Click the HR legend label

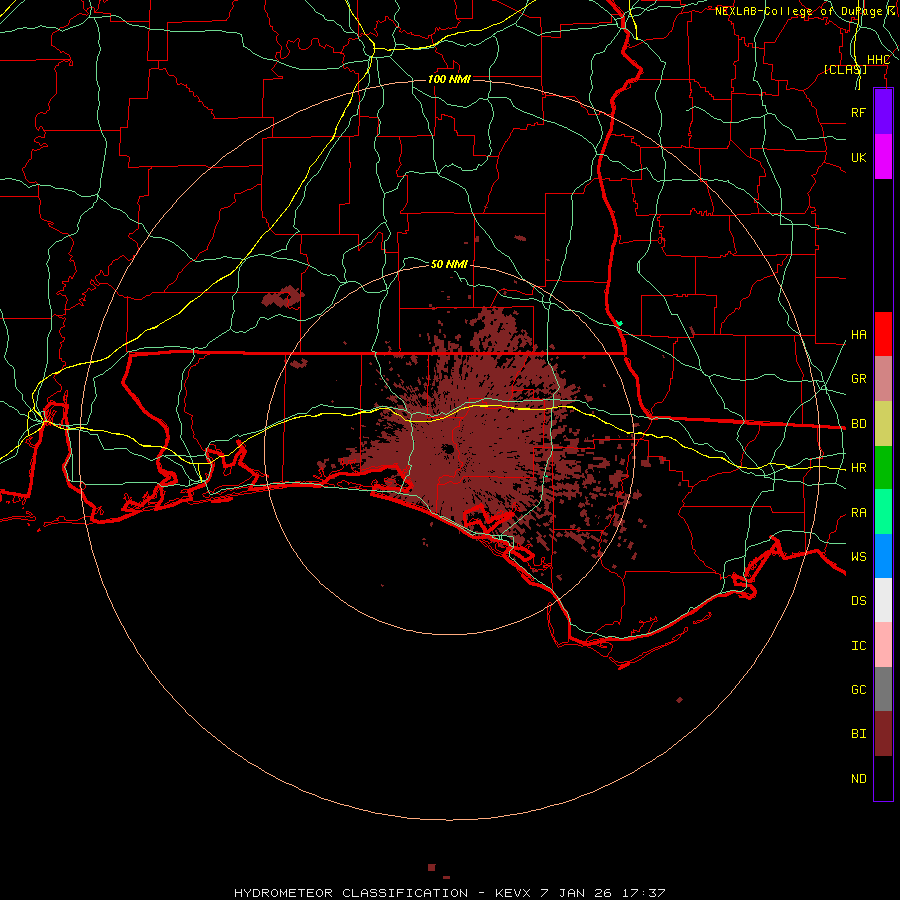point(858,468)
